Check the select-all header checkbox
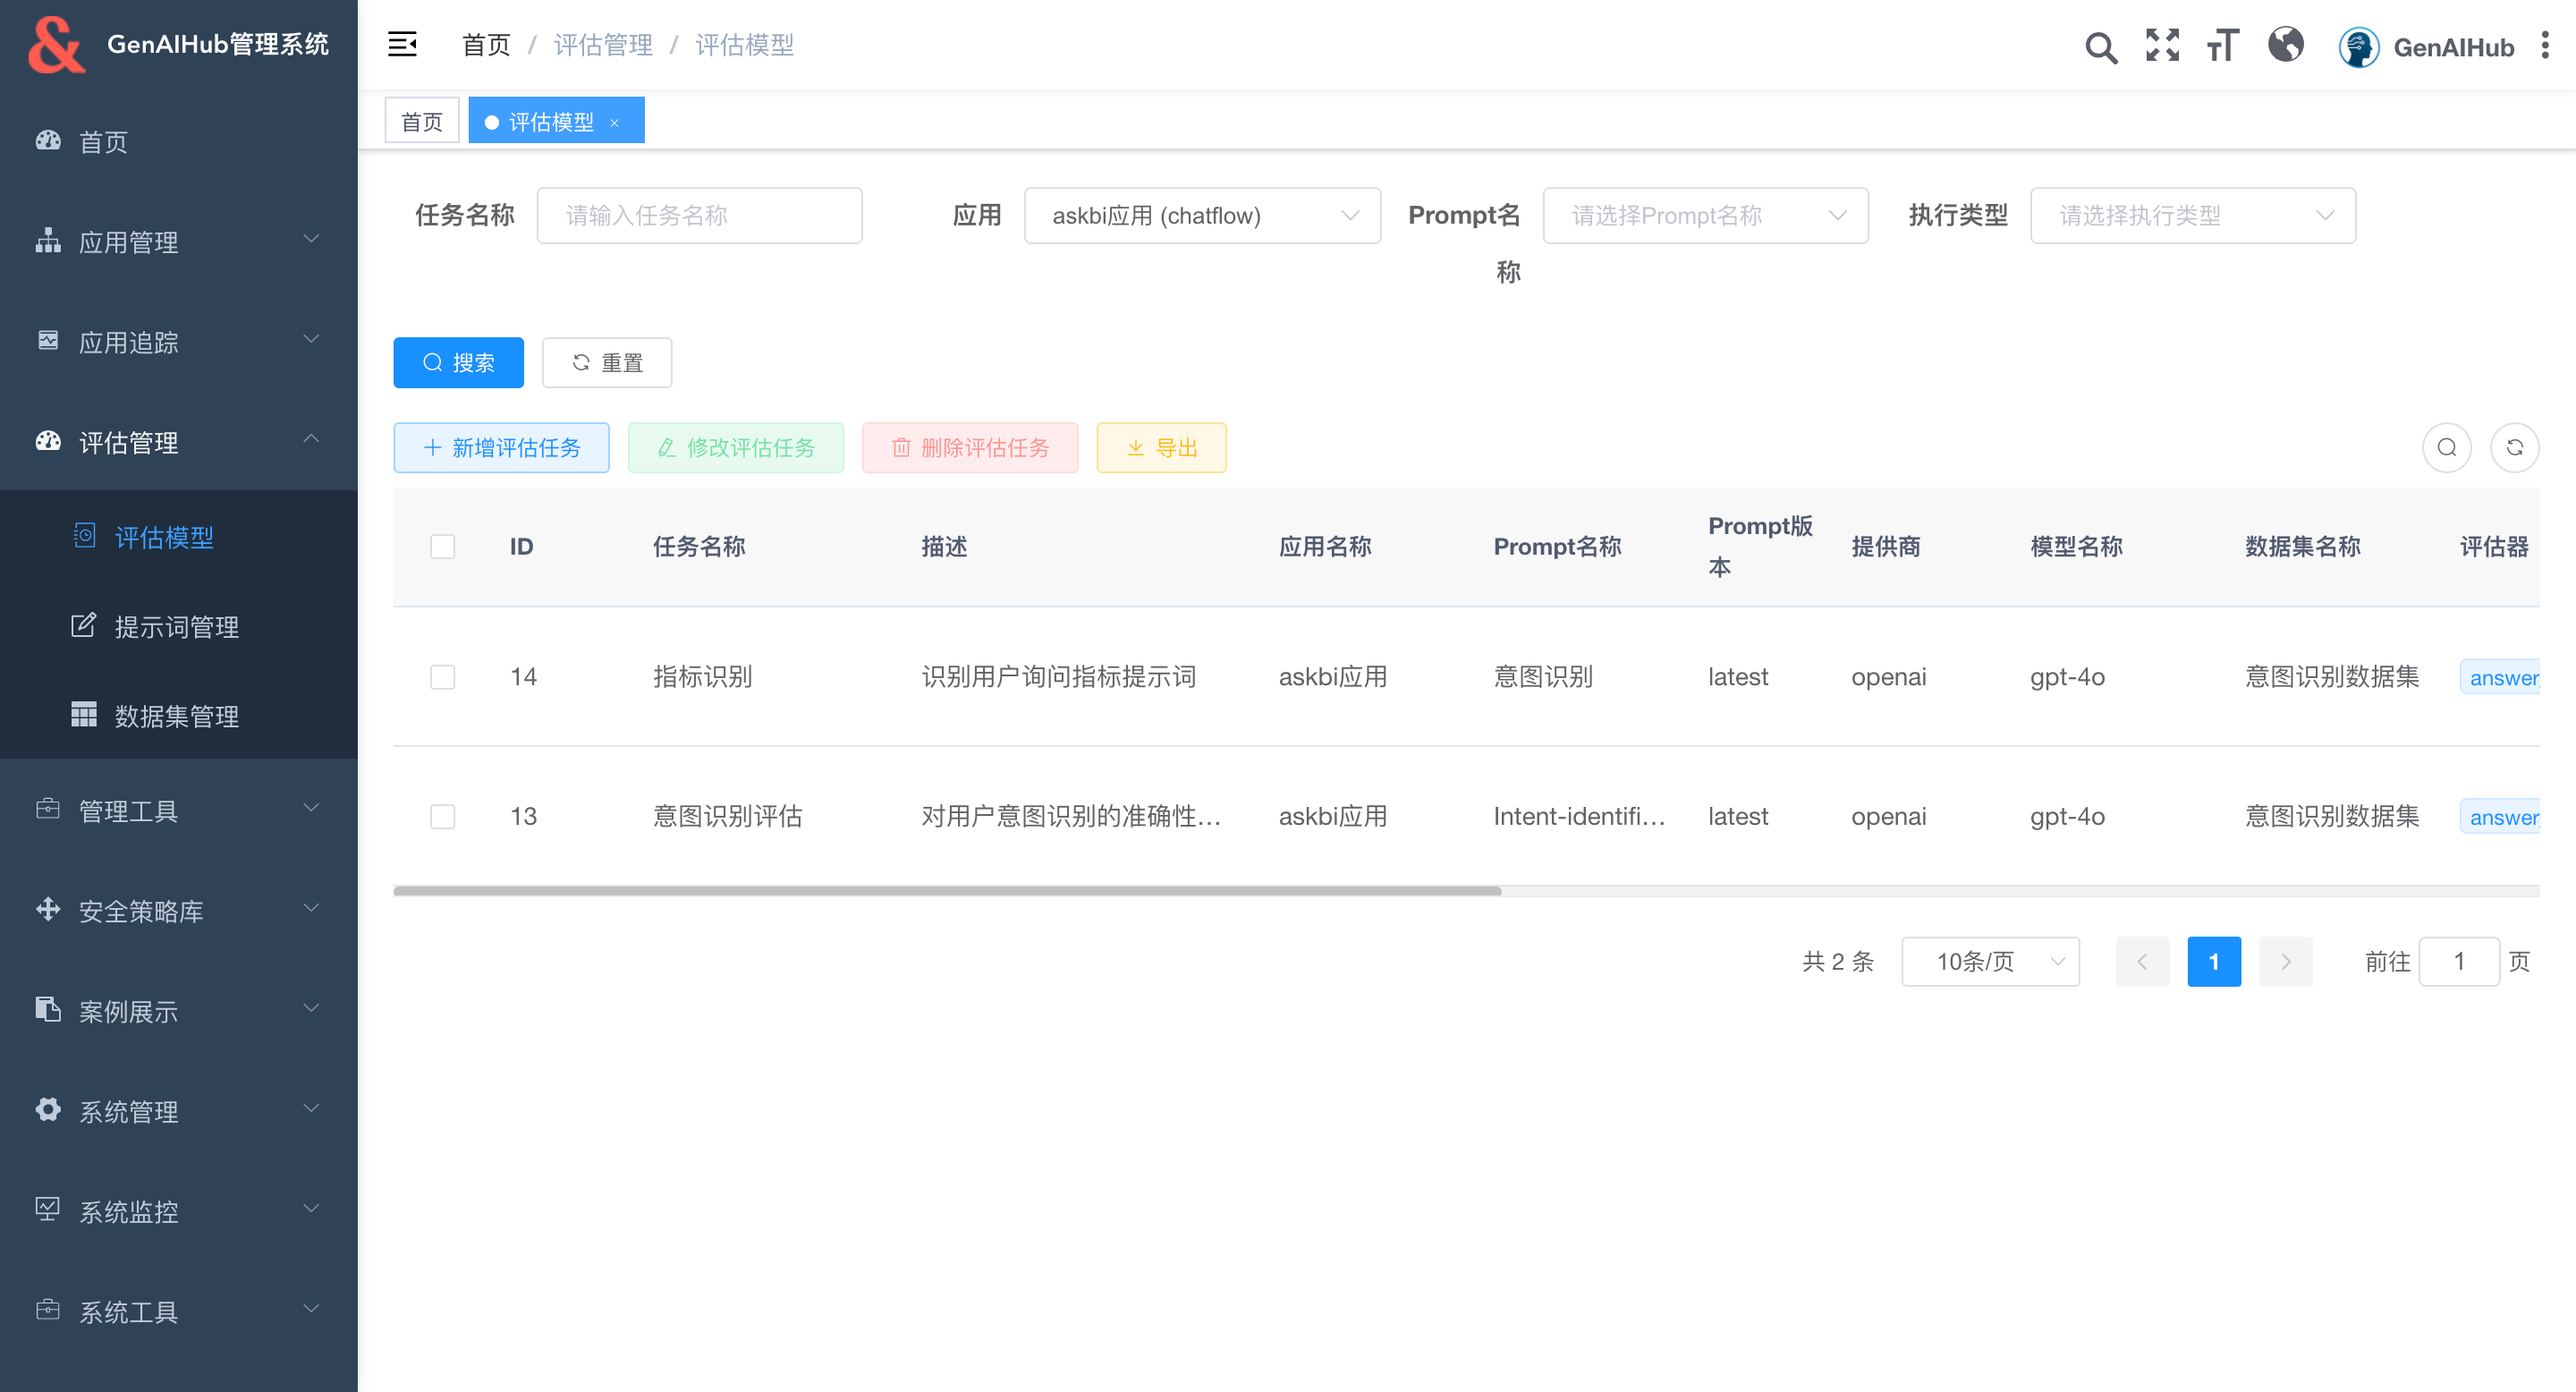Viewport: 2576px width, 1392px height. (442, 546)
